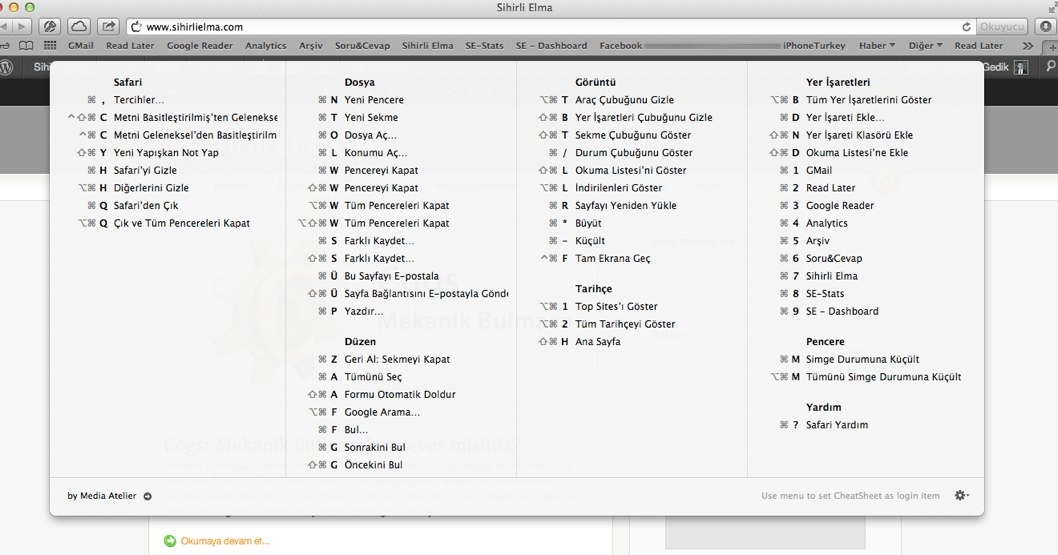Click the iCloud Tabs toolbar icon
Viewport: 1058px width, 555px height.
coord(79,27)
